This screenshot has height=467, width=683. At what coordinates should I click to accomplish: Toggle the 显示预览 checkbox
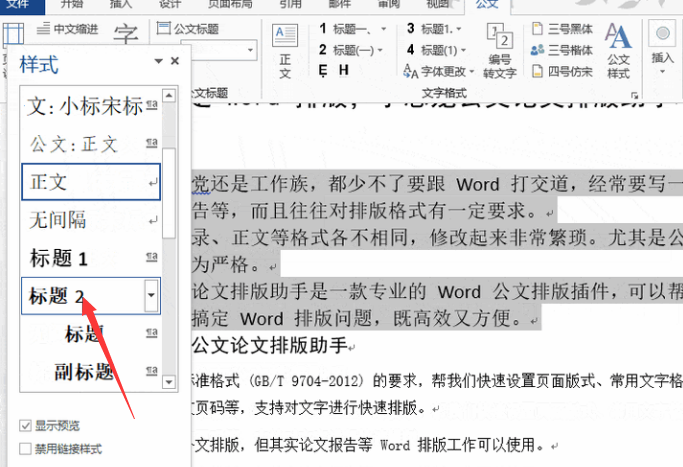26,426
